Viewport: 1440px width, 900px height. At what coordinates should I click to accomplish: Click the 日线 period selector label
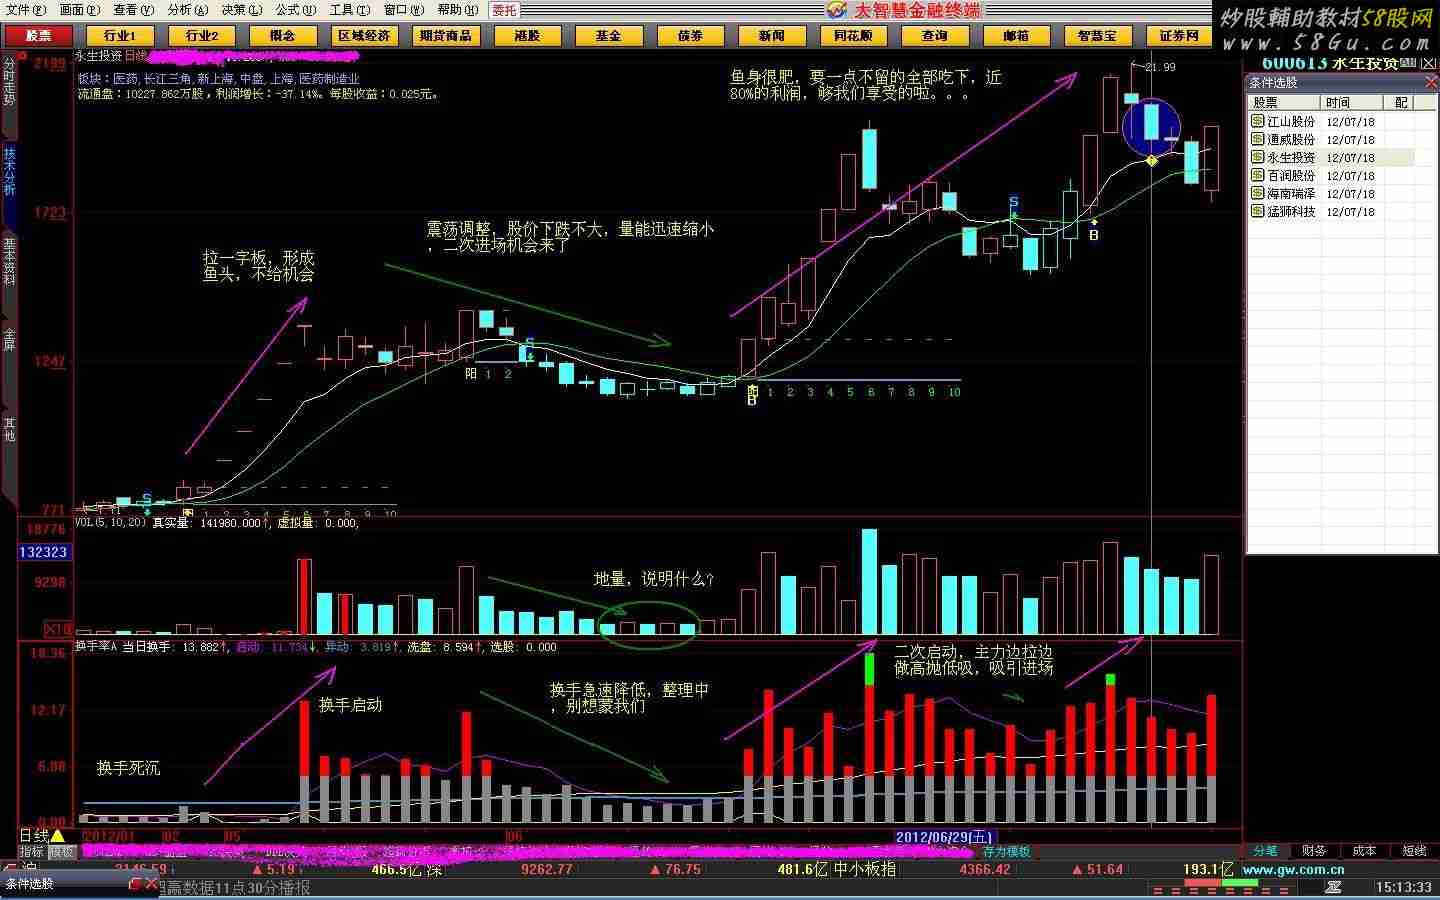point(34,835)
